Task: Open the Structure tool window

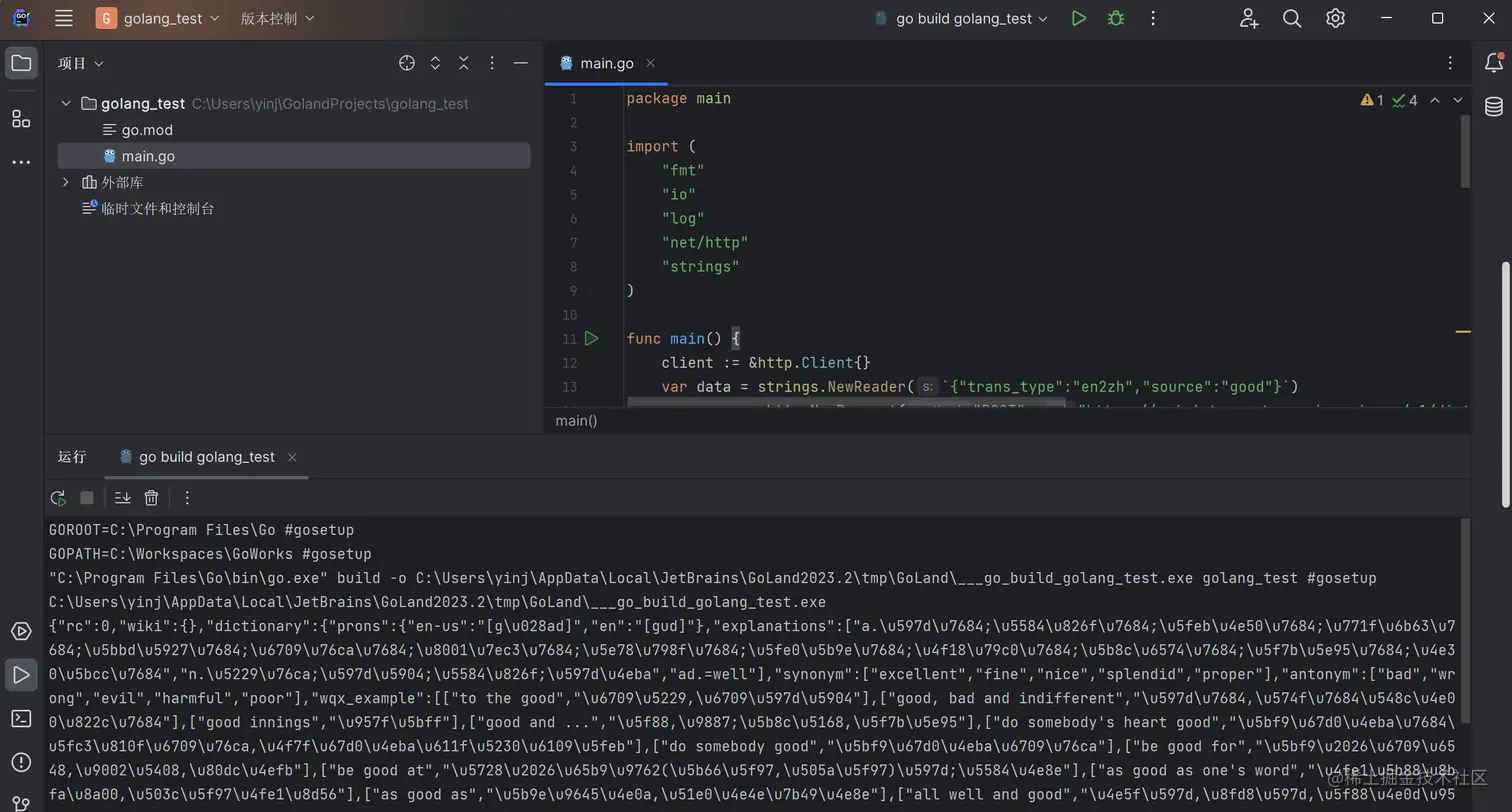Action: point(21,119)
